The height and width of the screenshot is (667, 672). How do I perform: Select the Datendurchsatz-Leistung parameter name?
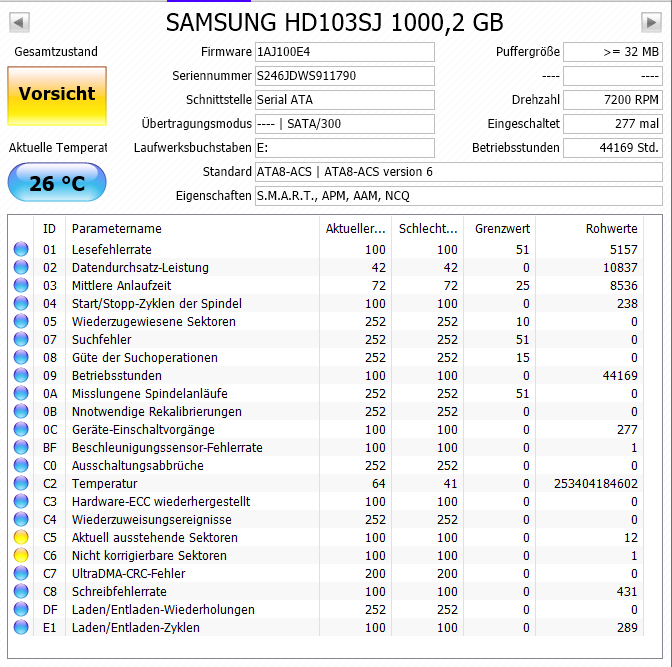pos(140,267)
